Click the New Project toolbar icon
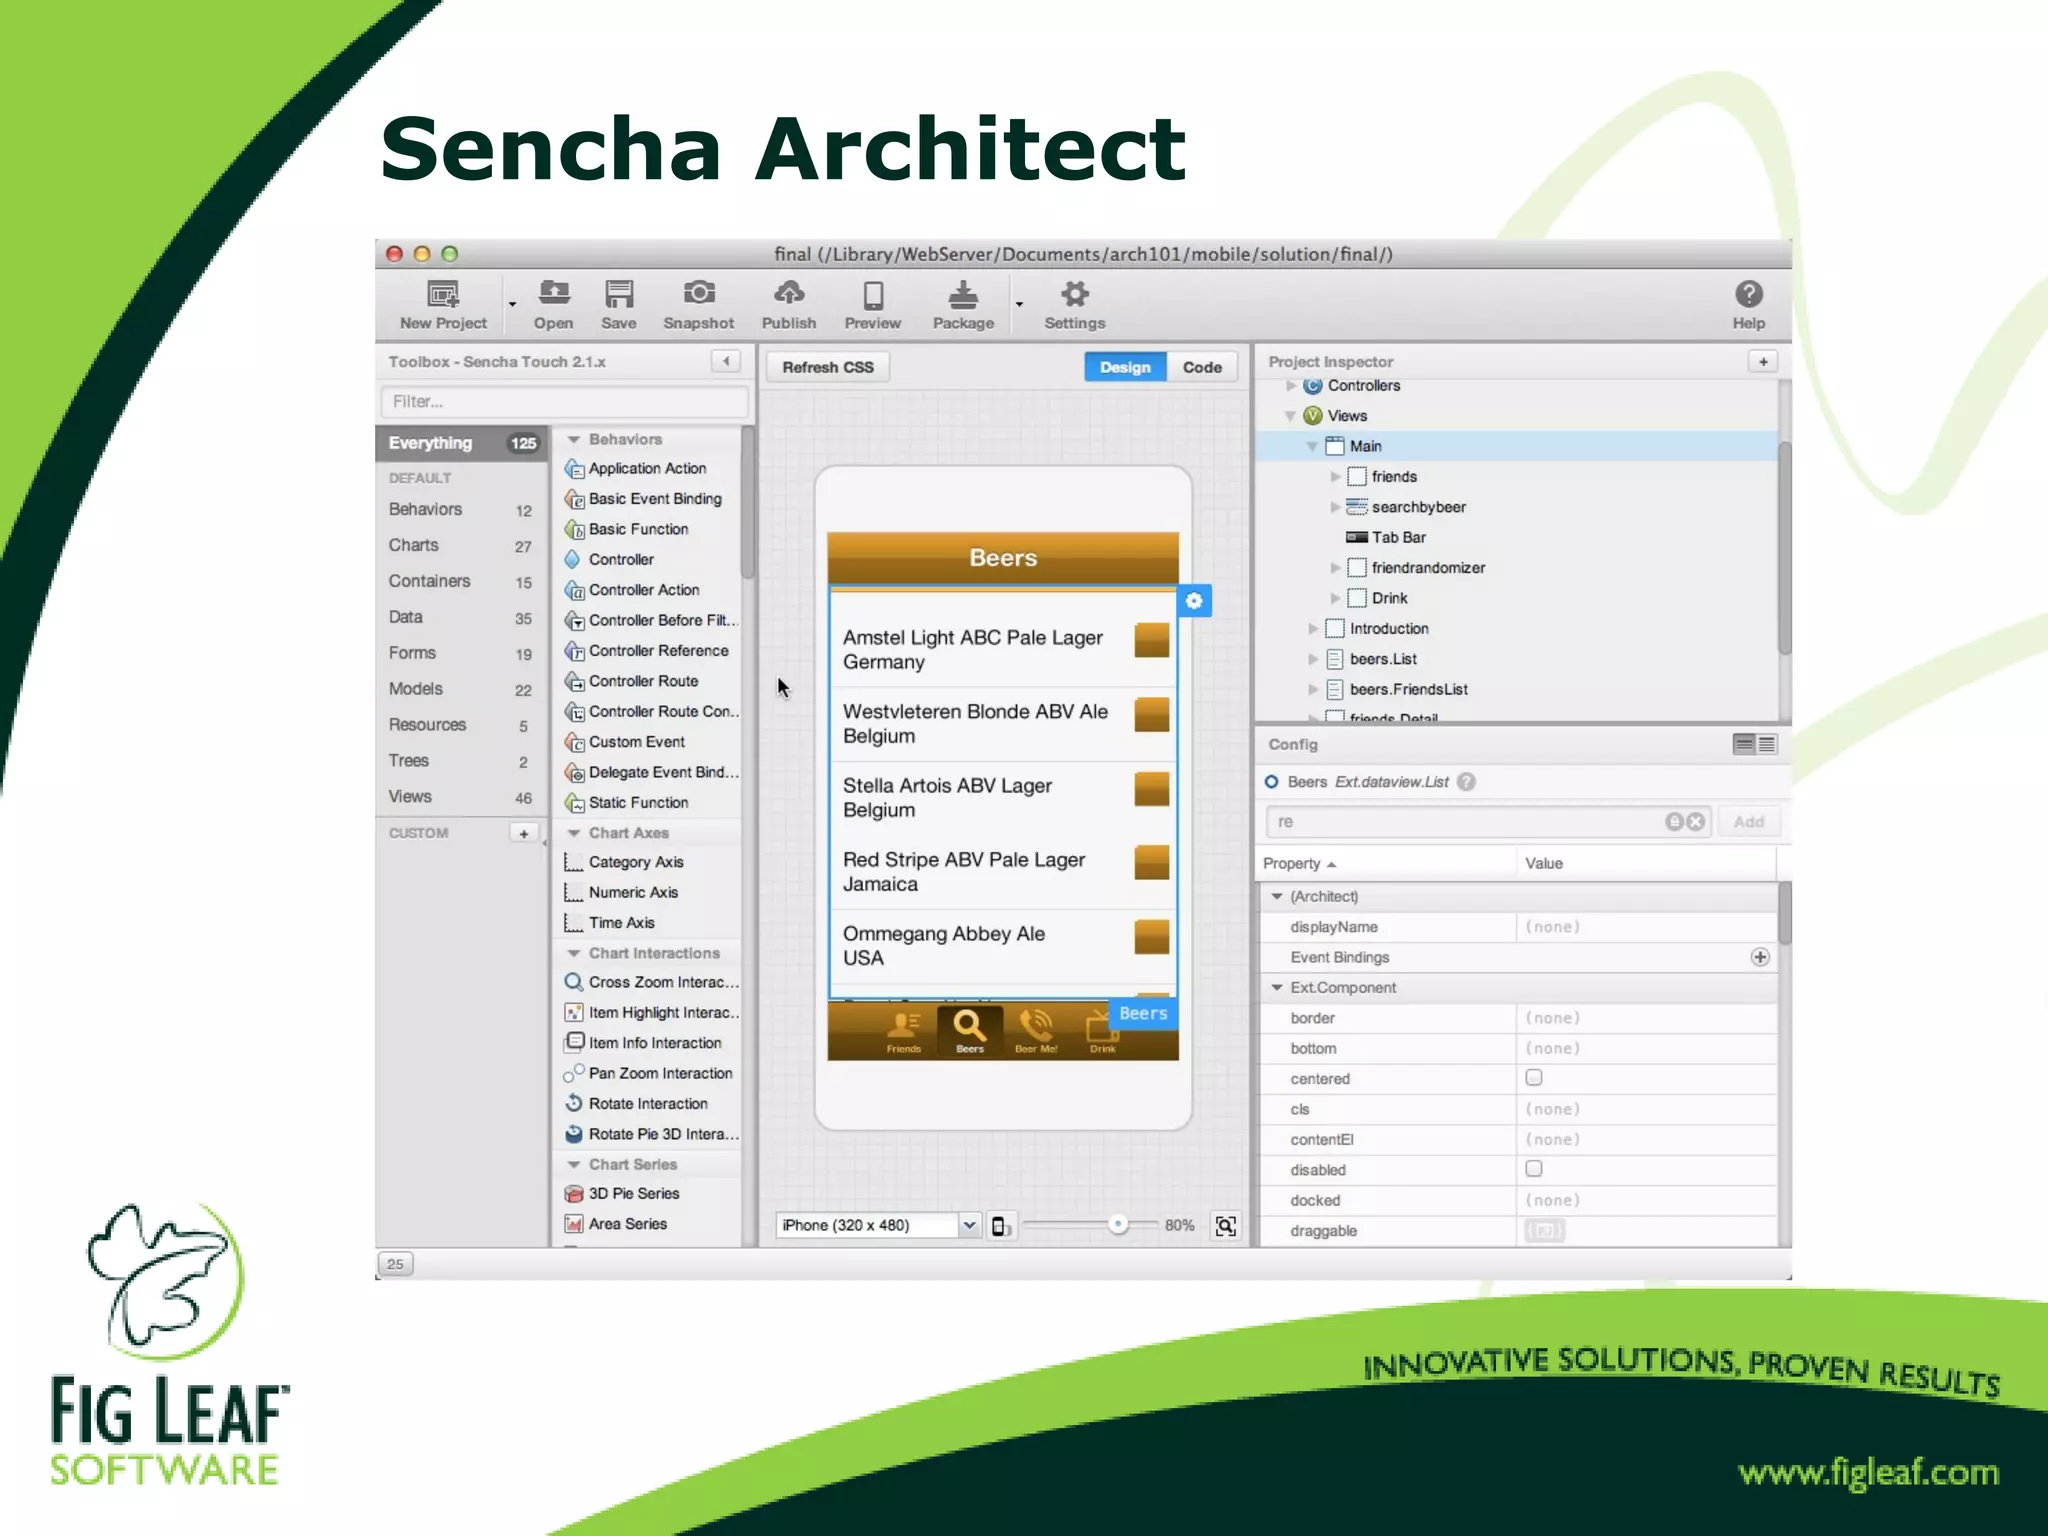This screenshot has height=1536, width=2048. click(443, 295)
